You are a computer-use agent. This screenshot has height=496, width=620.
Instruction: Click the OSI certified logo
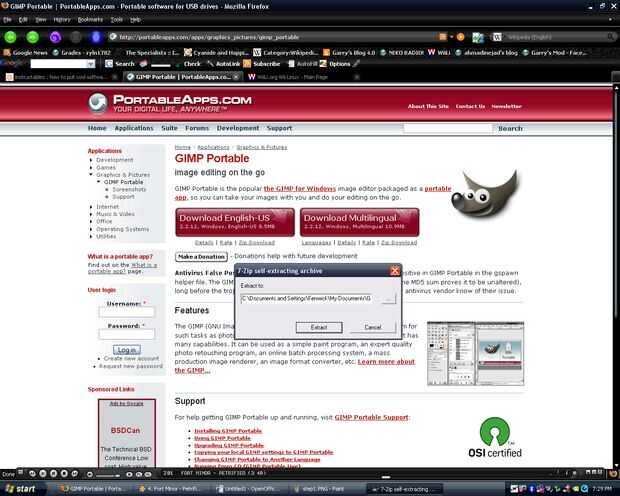(x=495, y=437)
